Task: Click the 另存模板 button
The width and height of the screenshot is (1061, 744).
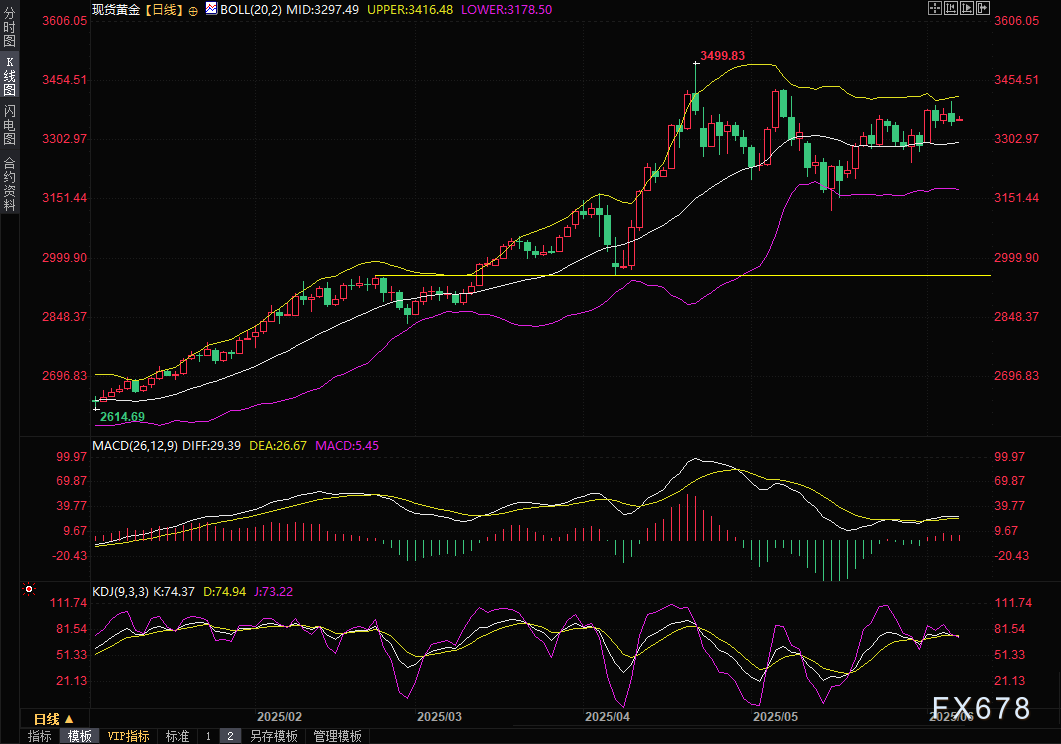Action: (x=274, y=736)
